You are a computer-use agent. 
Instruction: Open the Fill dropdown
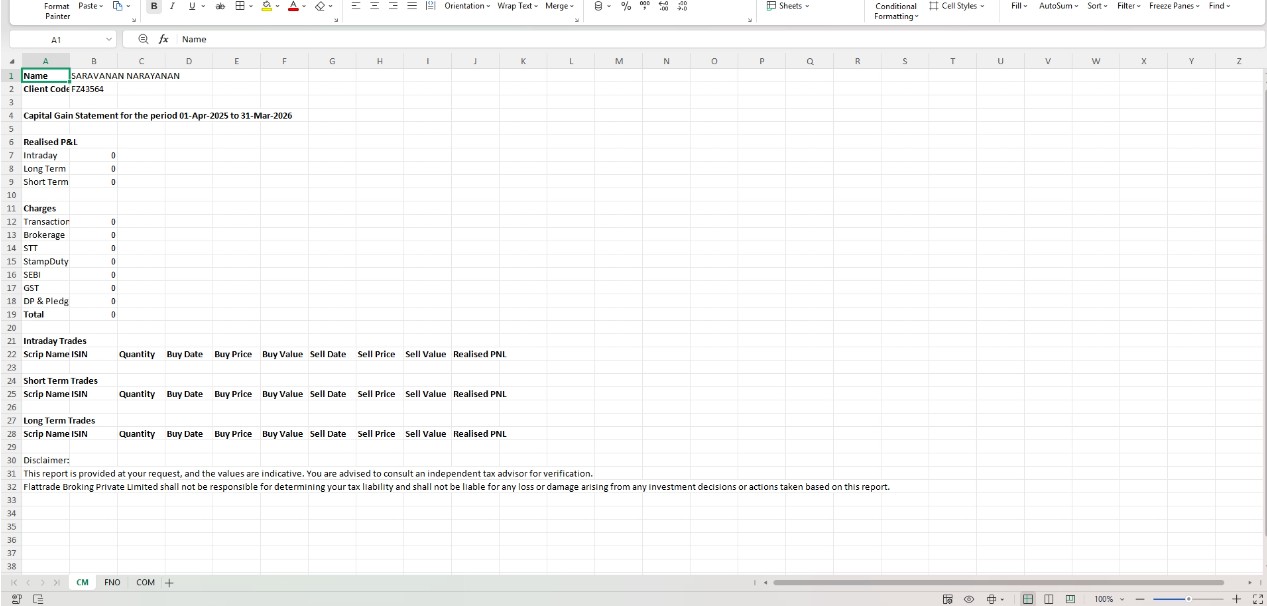pyautogui.click(x=1019, y=6)
